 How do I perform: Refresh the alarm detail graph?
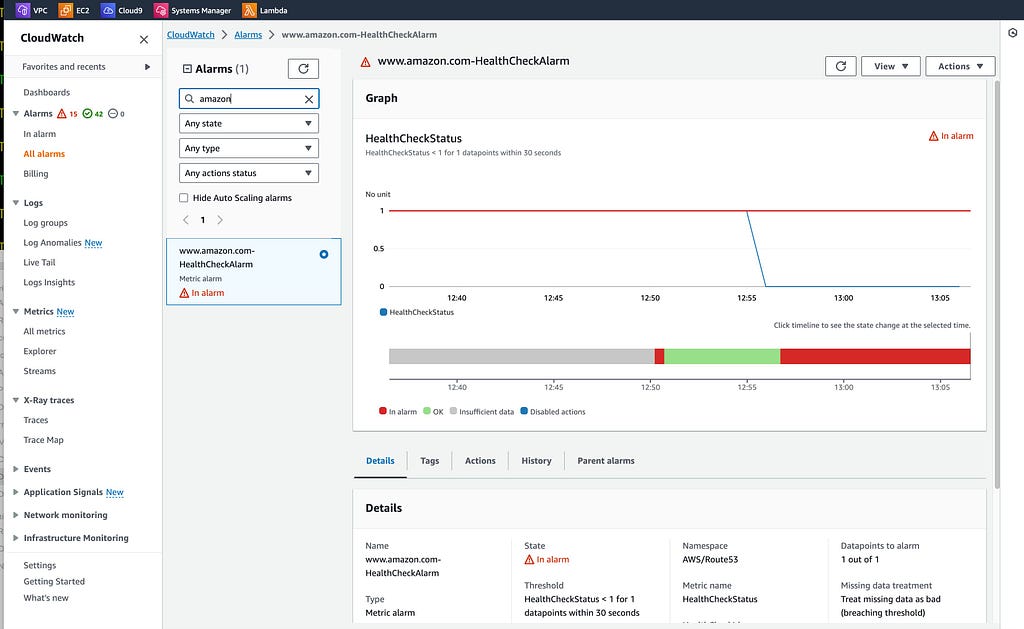pos(840,66)
